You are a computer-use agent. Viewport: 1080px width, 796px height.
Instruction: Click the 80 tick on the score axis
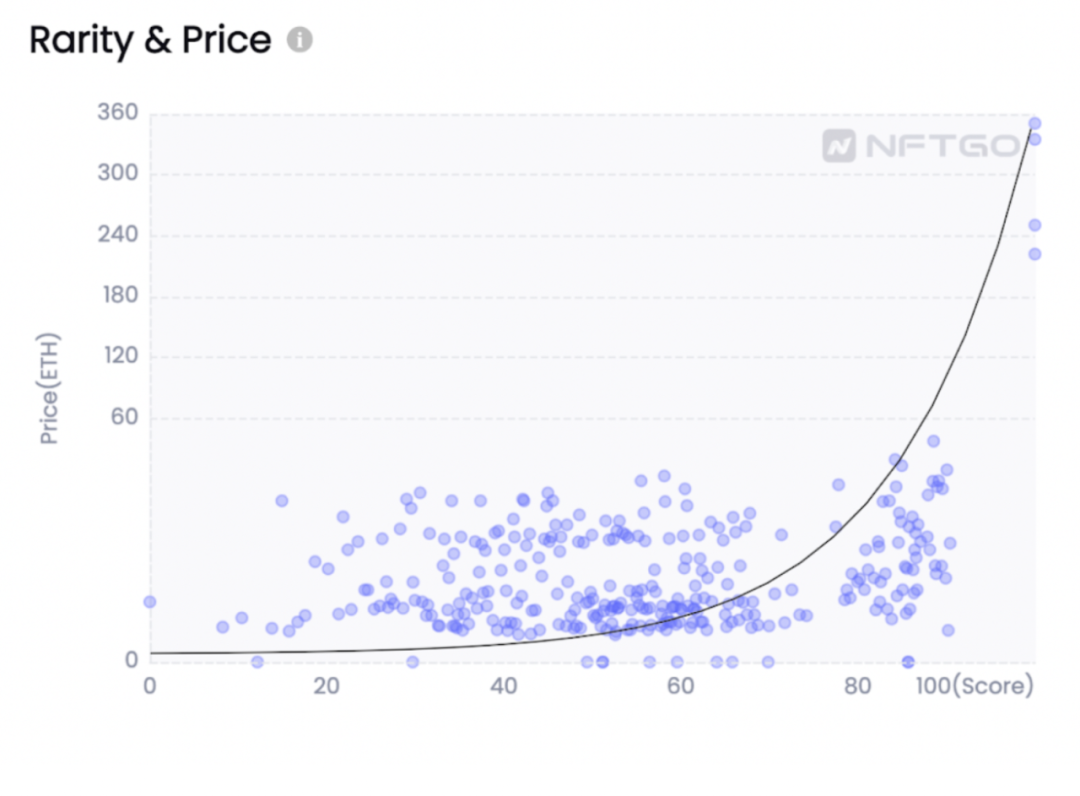[x=858, y=686]
